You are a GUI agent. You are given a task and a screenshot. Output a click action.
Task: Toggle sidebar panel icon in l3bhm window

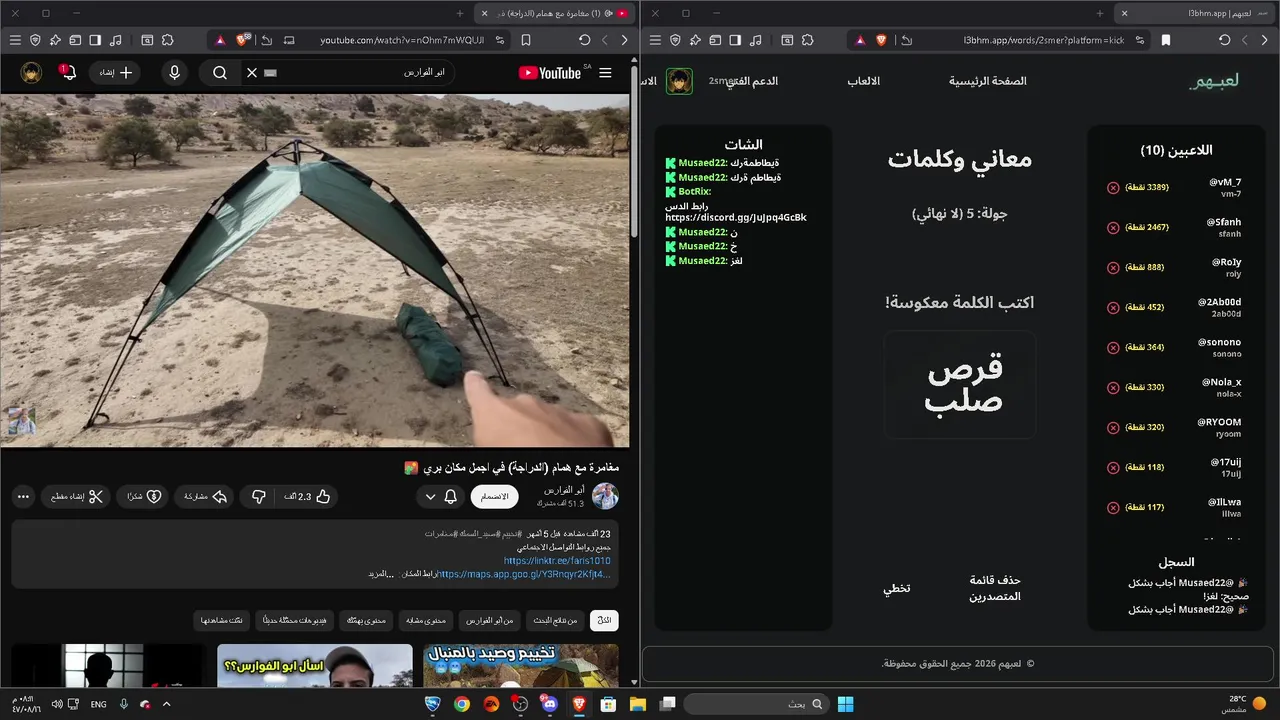[x=735, y=40]
